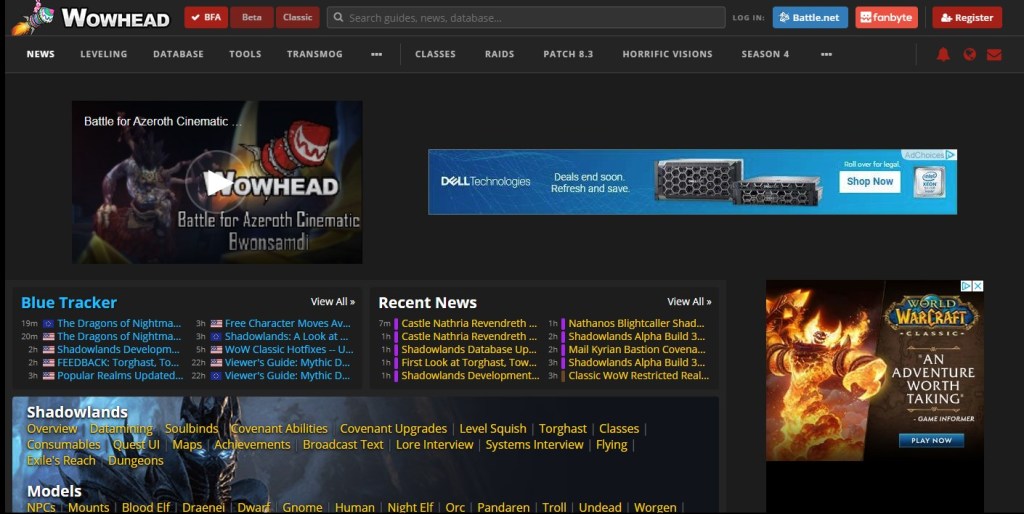Screen dimensions: 1024x514
Task: Open the notifications bell icon
Action: click(943, 54)
